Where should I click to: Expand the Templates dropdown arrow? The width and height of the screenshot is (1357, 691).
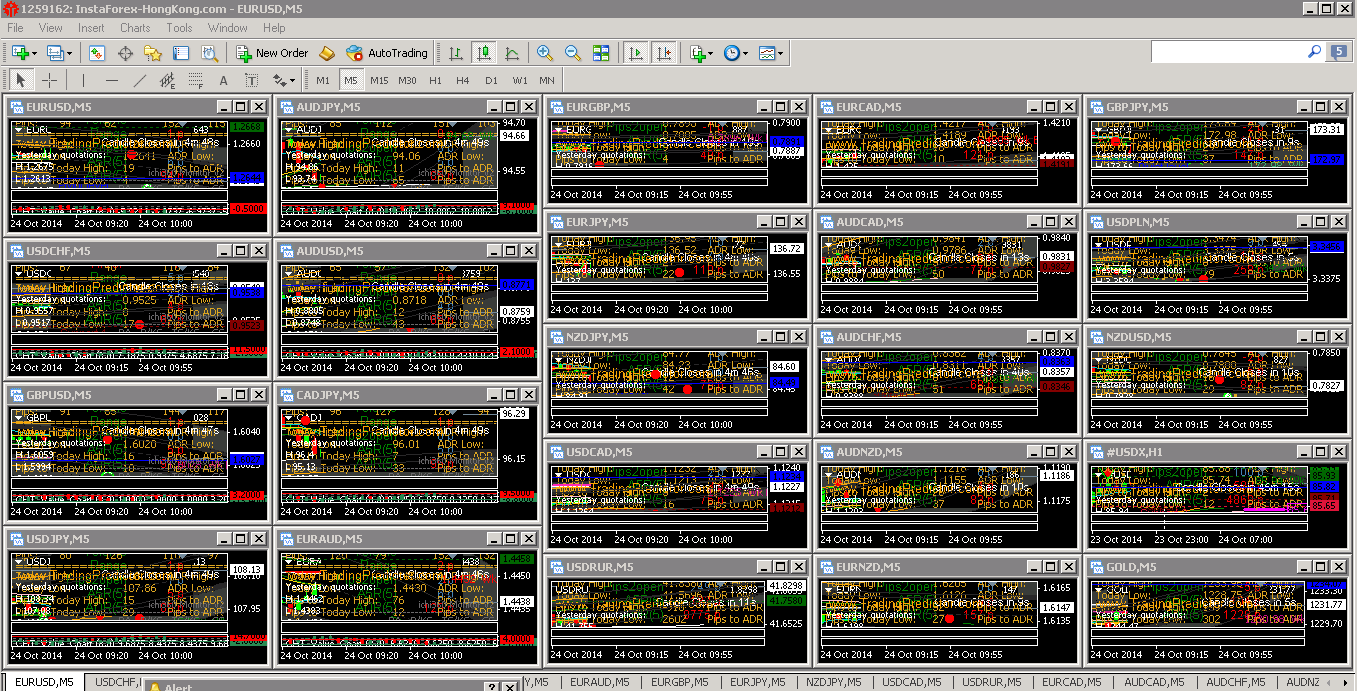coord(781,53)
